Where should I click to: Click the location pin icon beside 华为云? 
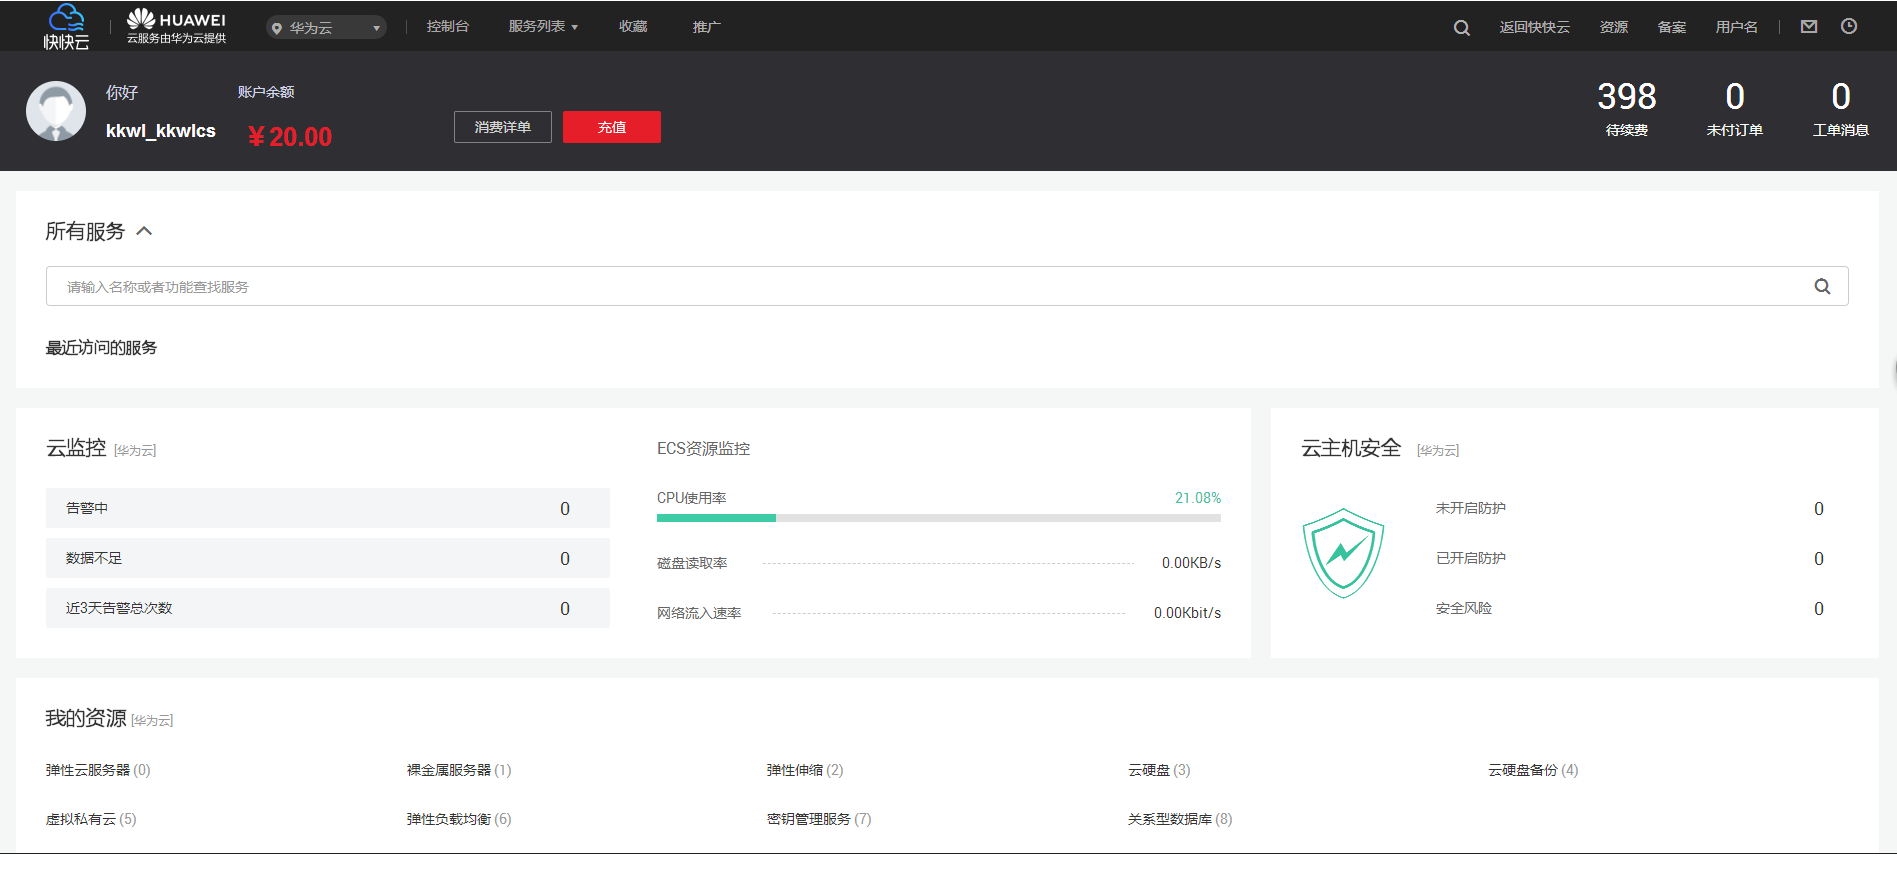point(277,28)
